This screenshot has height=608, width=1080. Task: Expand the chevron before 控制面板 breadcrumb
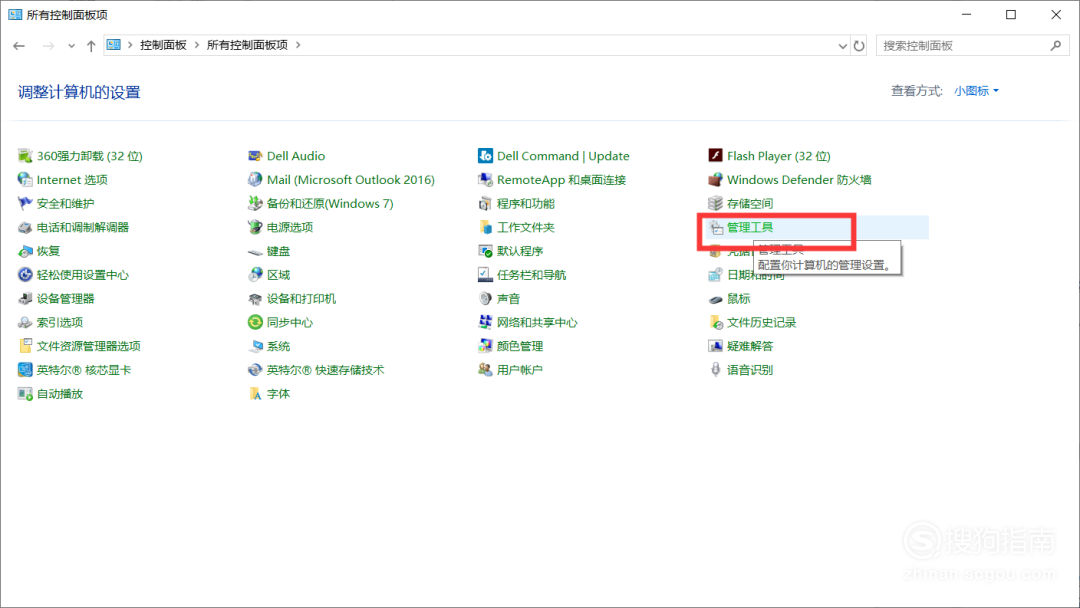(x=129, y=45)
